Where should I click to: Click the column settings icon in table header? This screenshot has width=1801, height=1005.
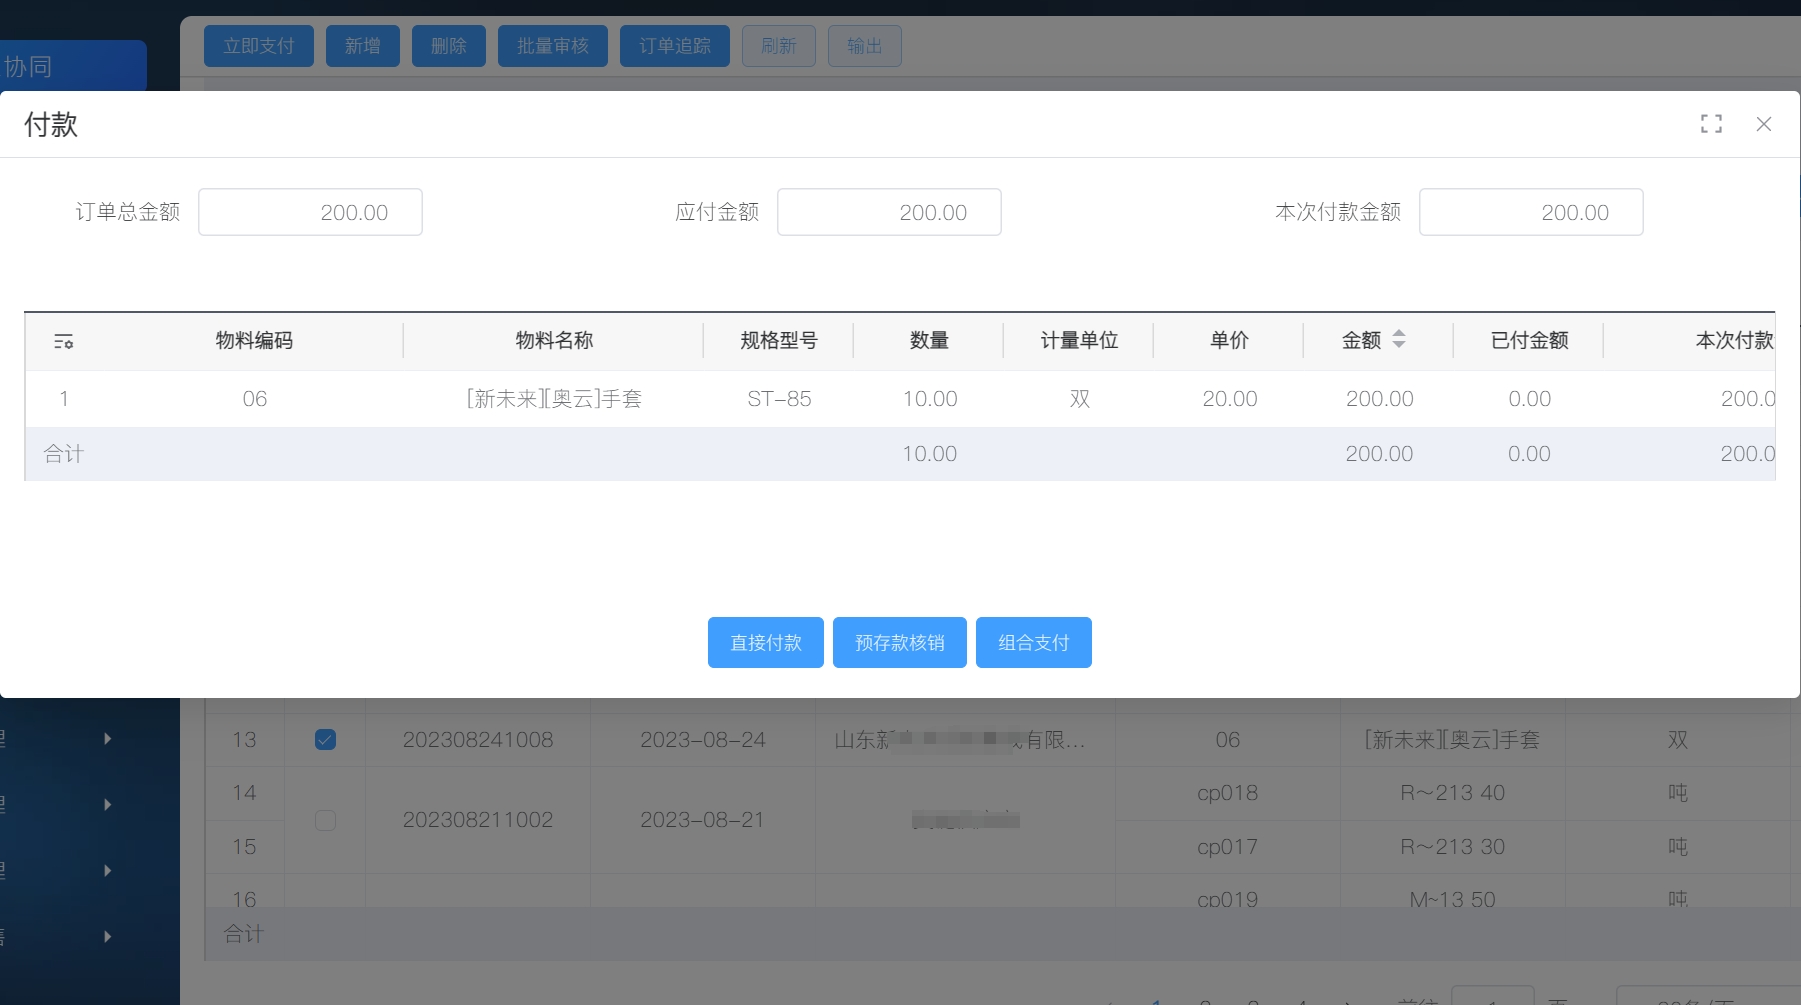pyautogui.click(x=64, y=342)
